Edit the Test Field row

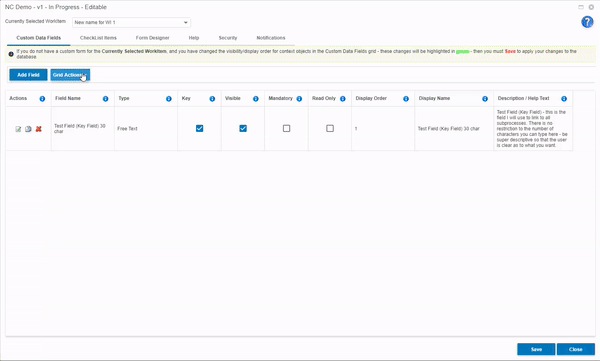point(18,129)
